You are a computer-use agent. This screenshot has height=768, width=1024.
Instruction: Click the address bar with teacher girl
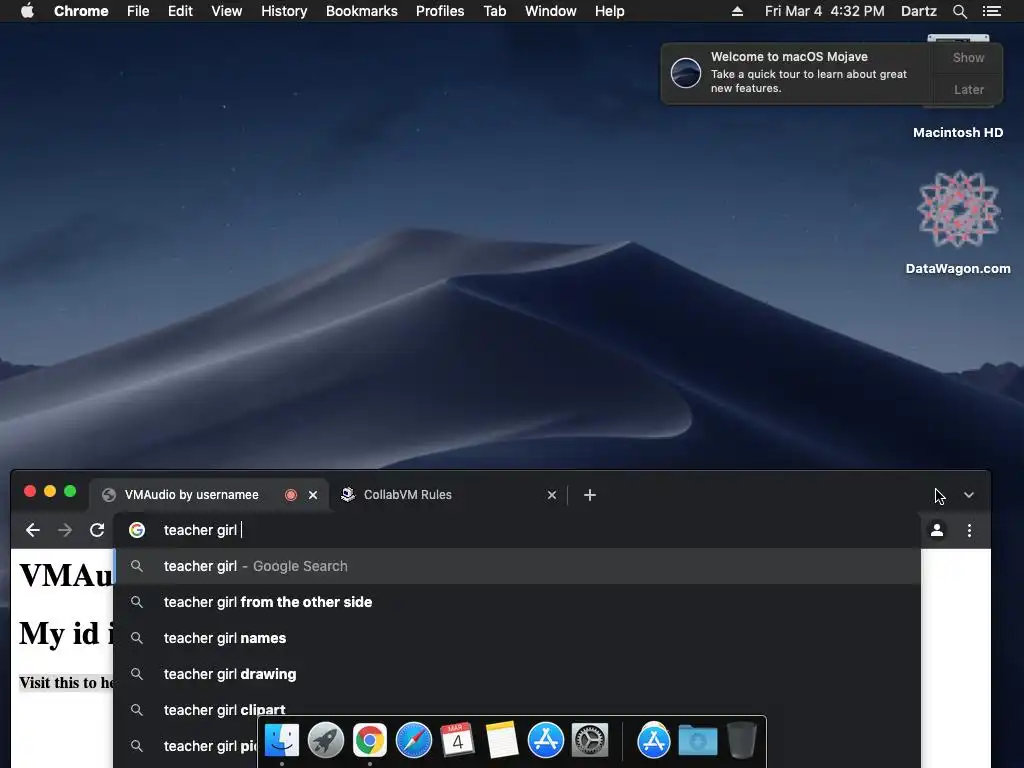pyautogui.click(x=516, y=530)
